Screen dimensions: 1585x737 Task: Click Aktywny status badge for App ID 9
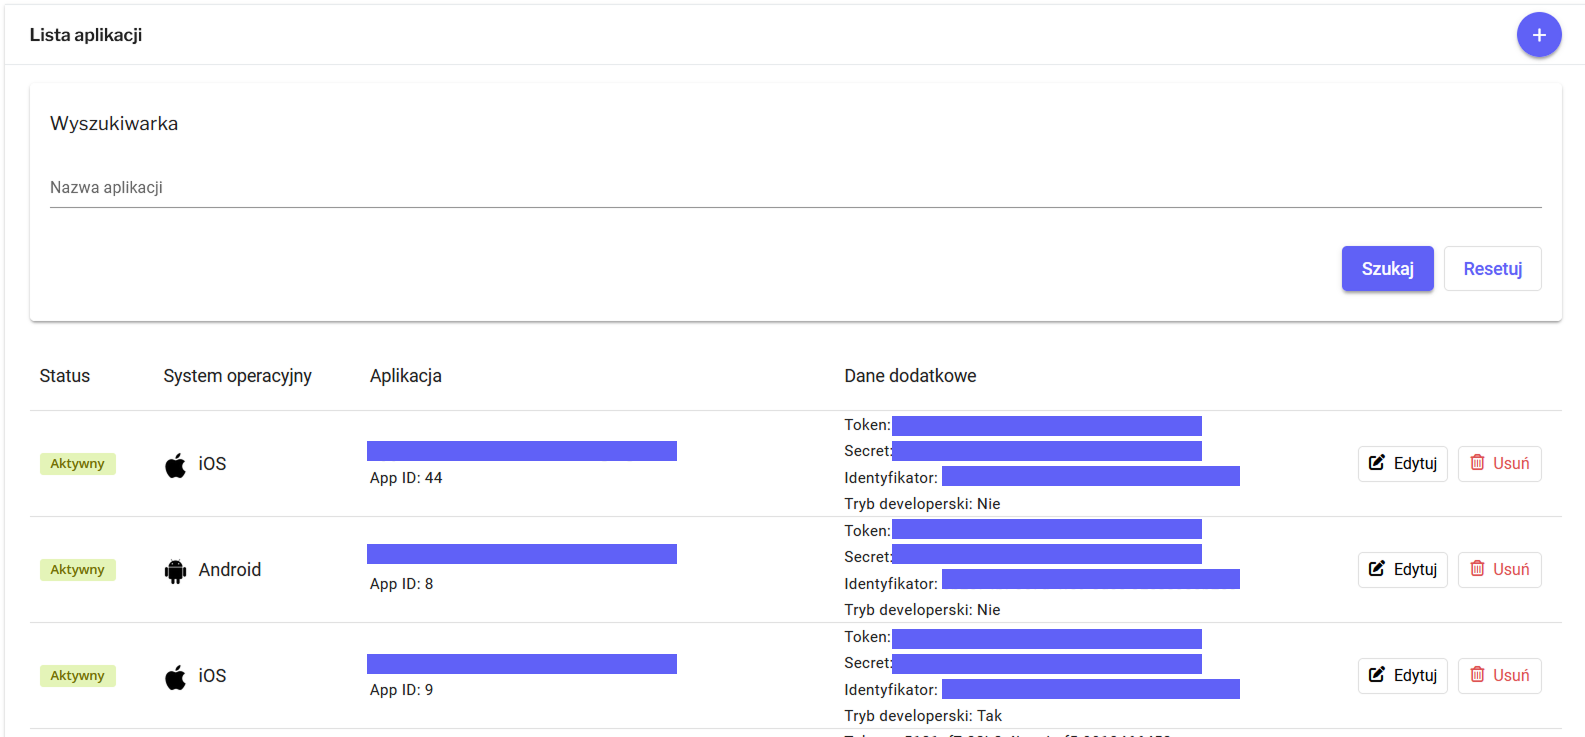78,676
